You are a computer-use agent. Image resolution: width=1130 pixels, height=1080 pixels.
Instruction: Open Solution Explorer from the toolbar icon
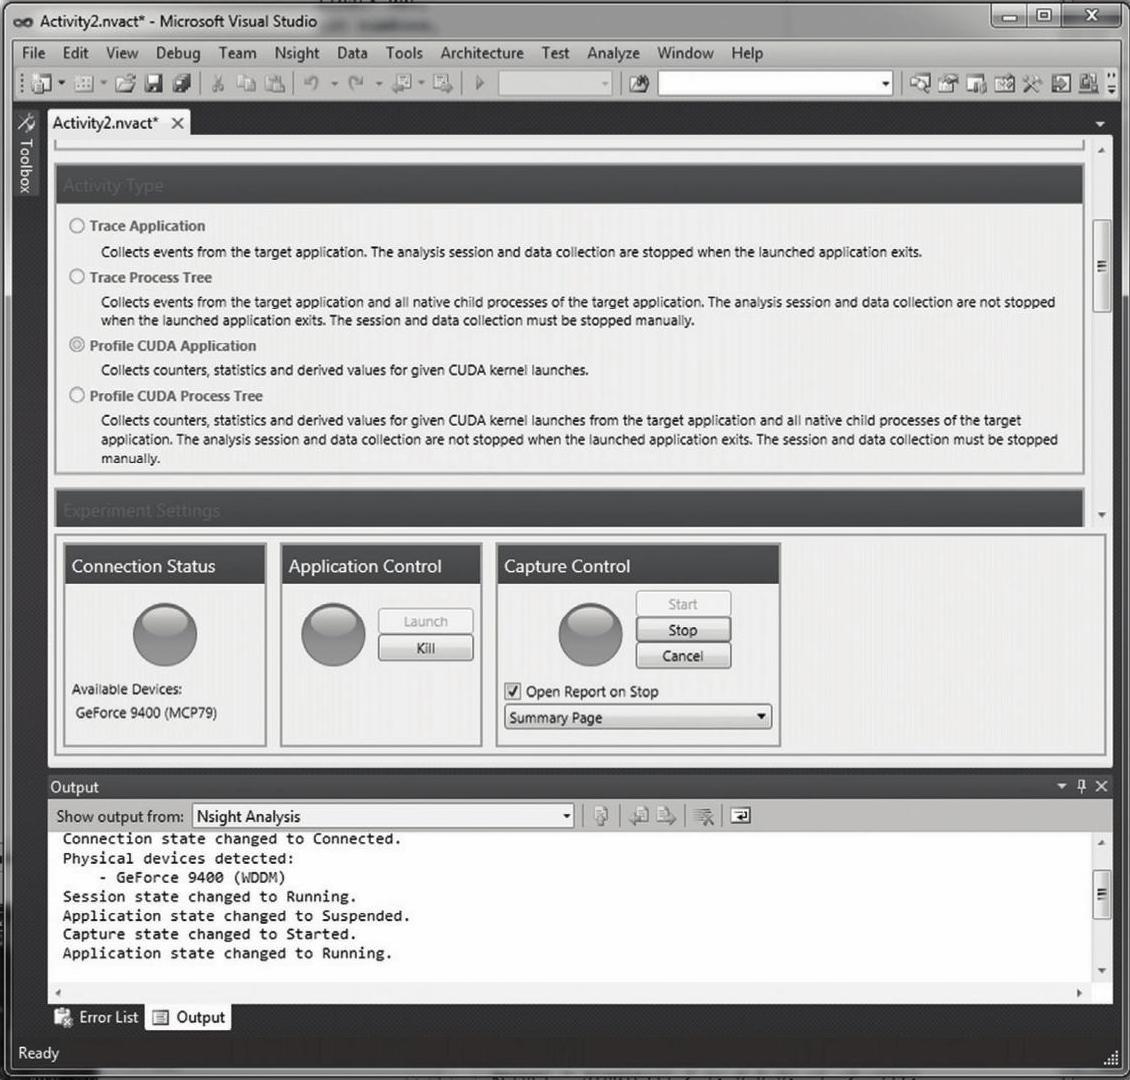coord(920,84)
